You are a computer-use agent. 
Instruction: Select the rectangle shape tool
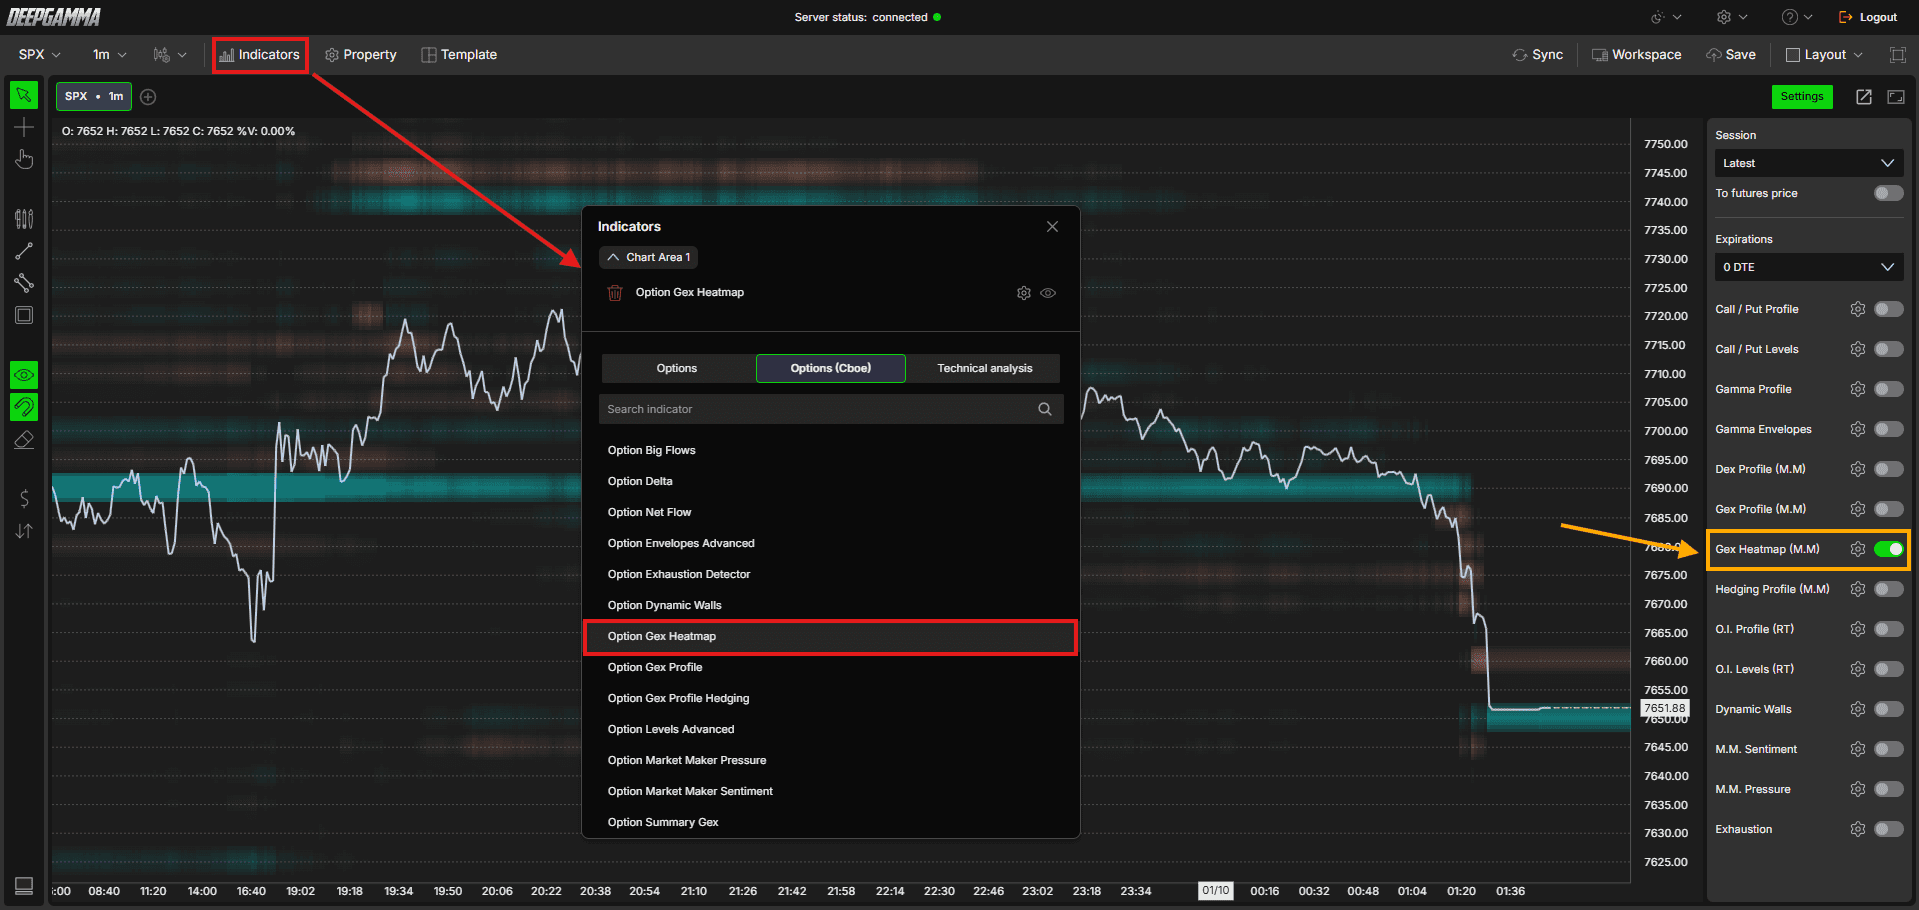point(24,315)
